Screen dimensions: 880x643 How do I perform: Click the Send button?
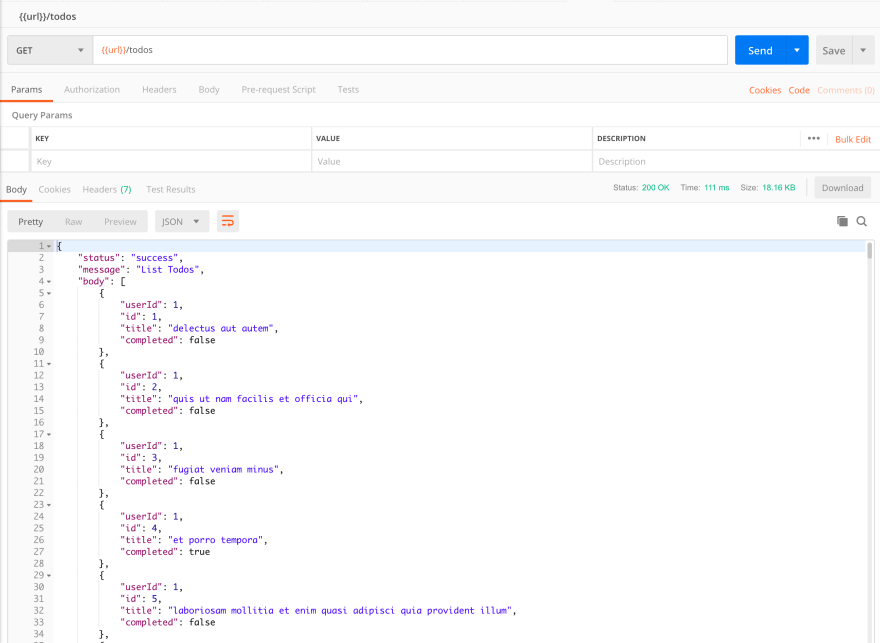[760, 50]
